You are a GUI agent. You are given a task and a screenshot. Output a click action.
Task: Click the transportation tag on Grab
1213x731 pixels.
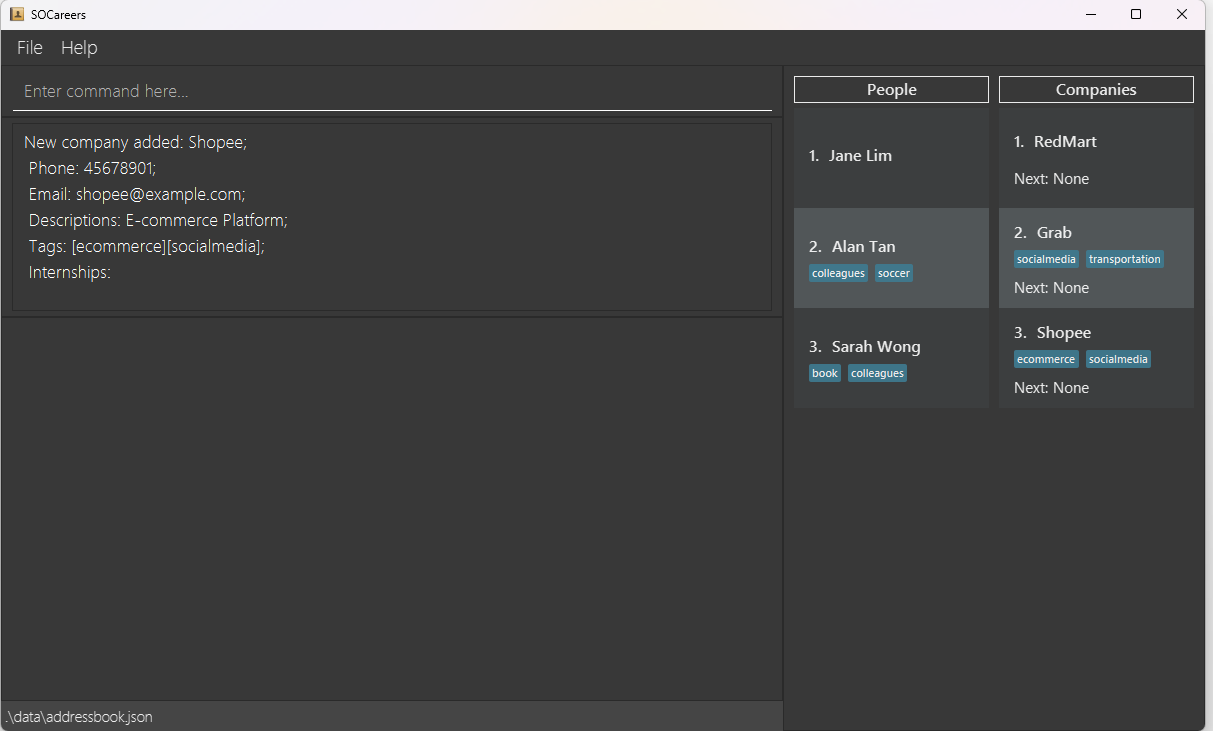tap(1125, 259)
